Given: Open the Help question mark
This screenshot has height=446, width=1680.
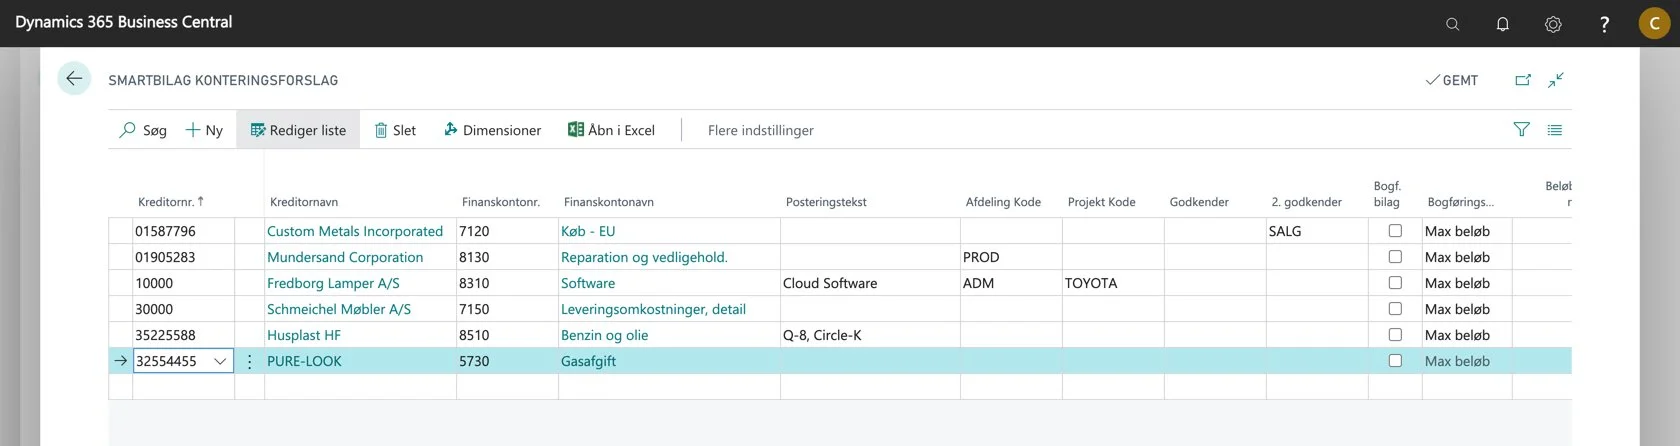Looking at the screenshot, I should [x=1604, y=24].
